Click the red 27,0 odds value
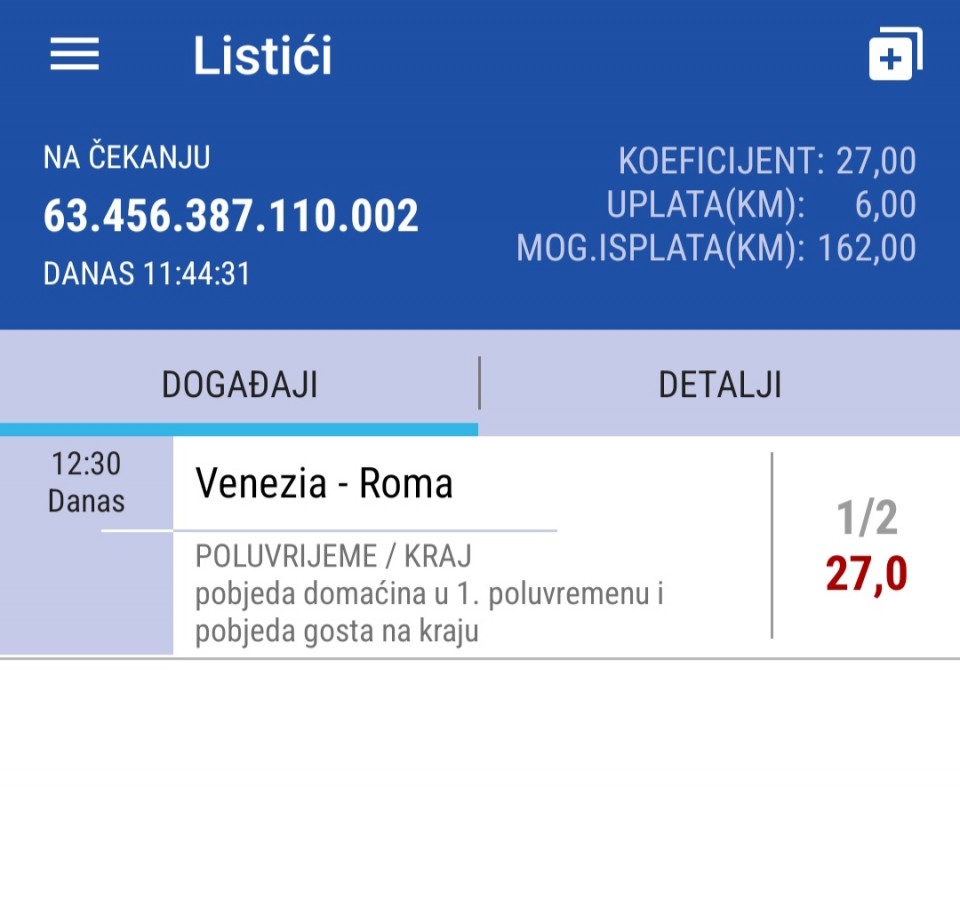This screenshot has width=960, height=897. click(866, 574)
